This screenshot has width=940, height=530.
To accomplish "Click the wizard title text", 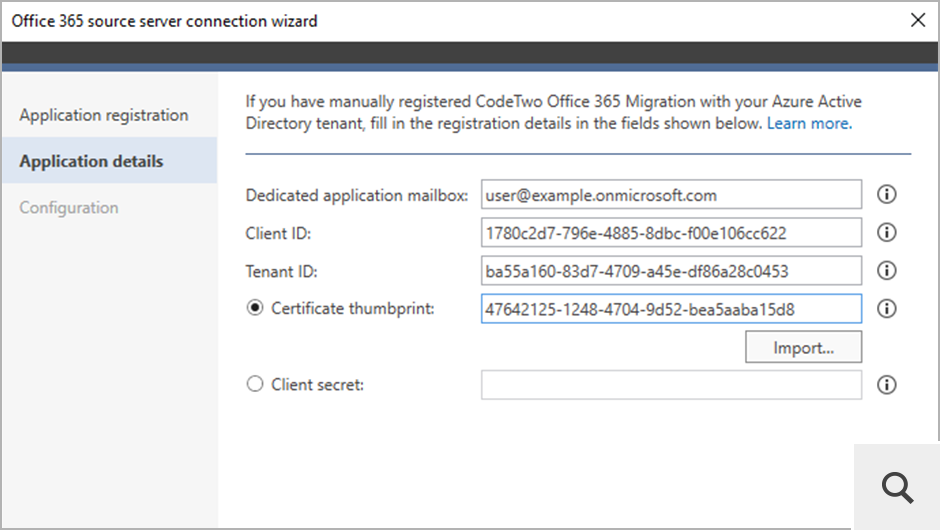I will click(164, 21).
